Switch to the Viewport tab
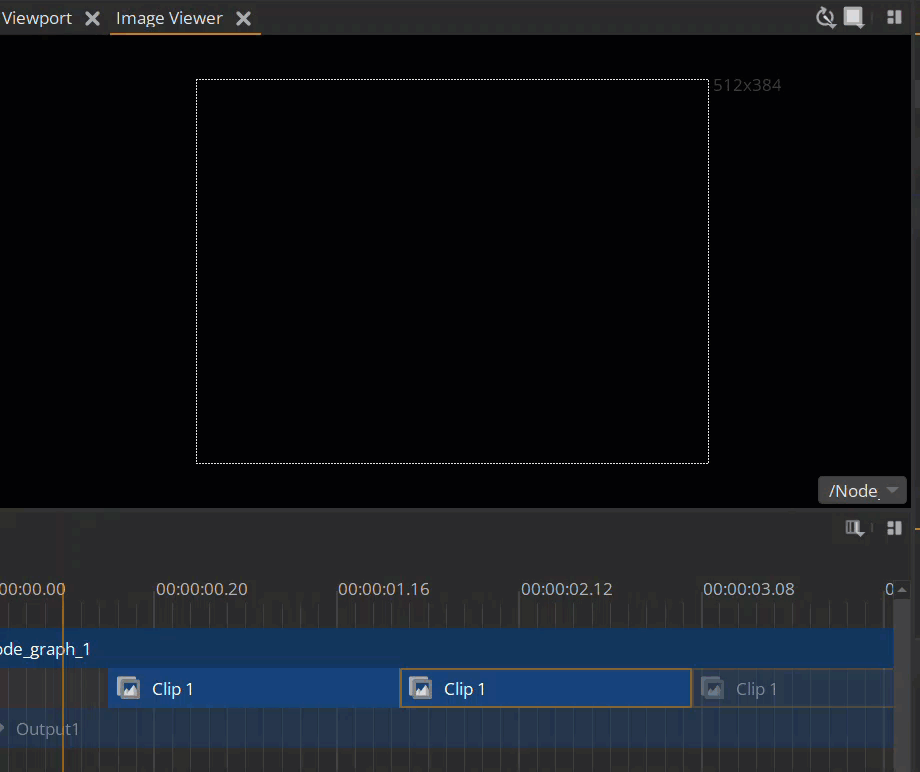The height and width of the screenshot is (772, 920). 37,18
